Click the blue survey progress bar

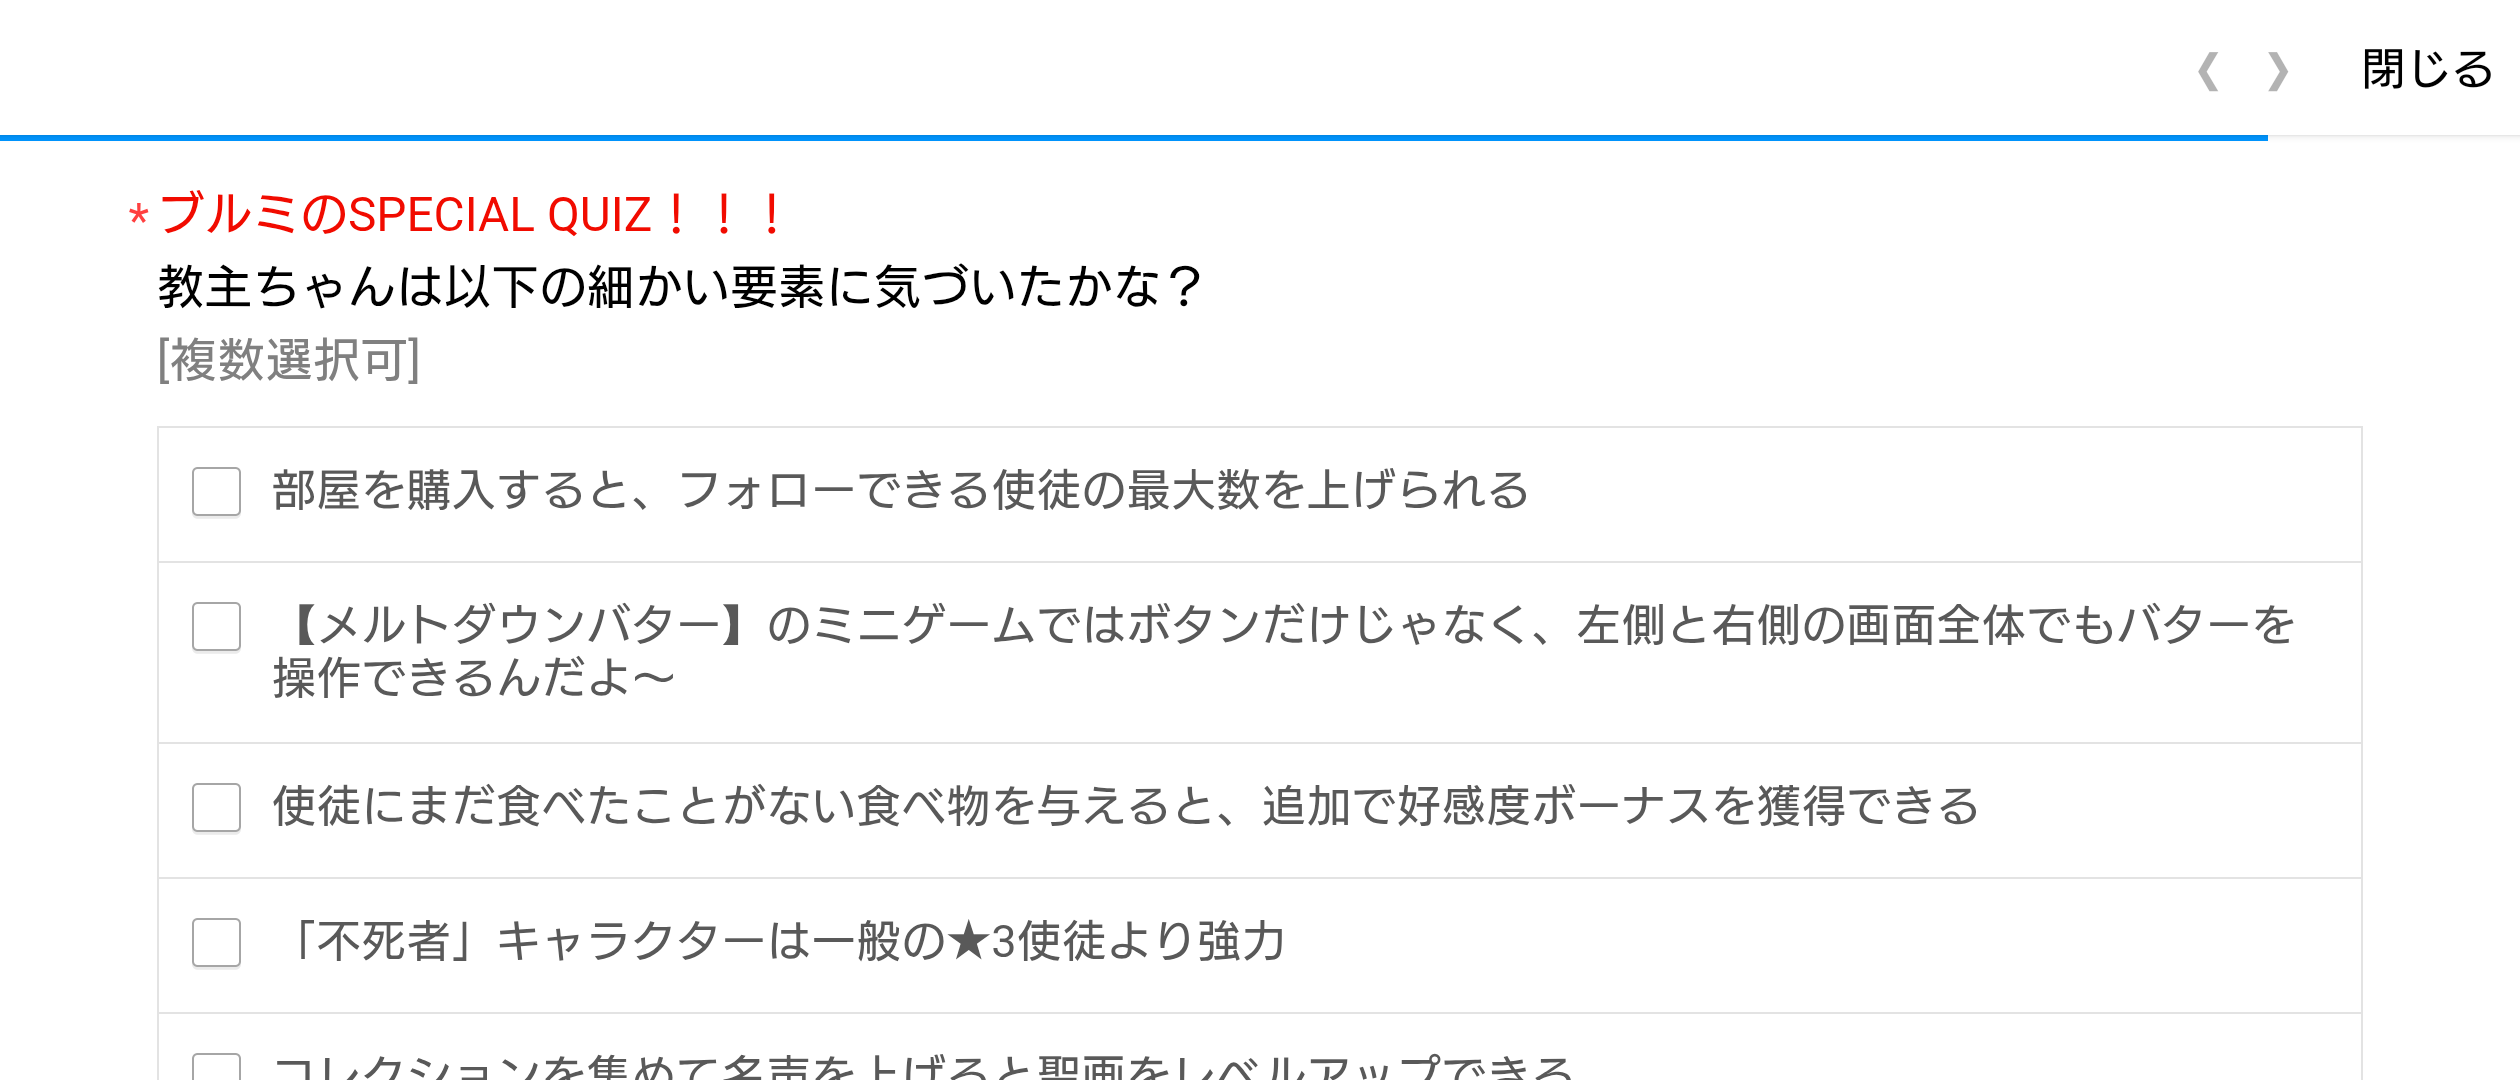point(1130,137)
